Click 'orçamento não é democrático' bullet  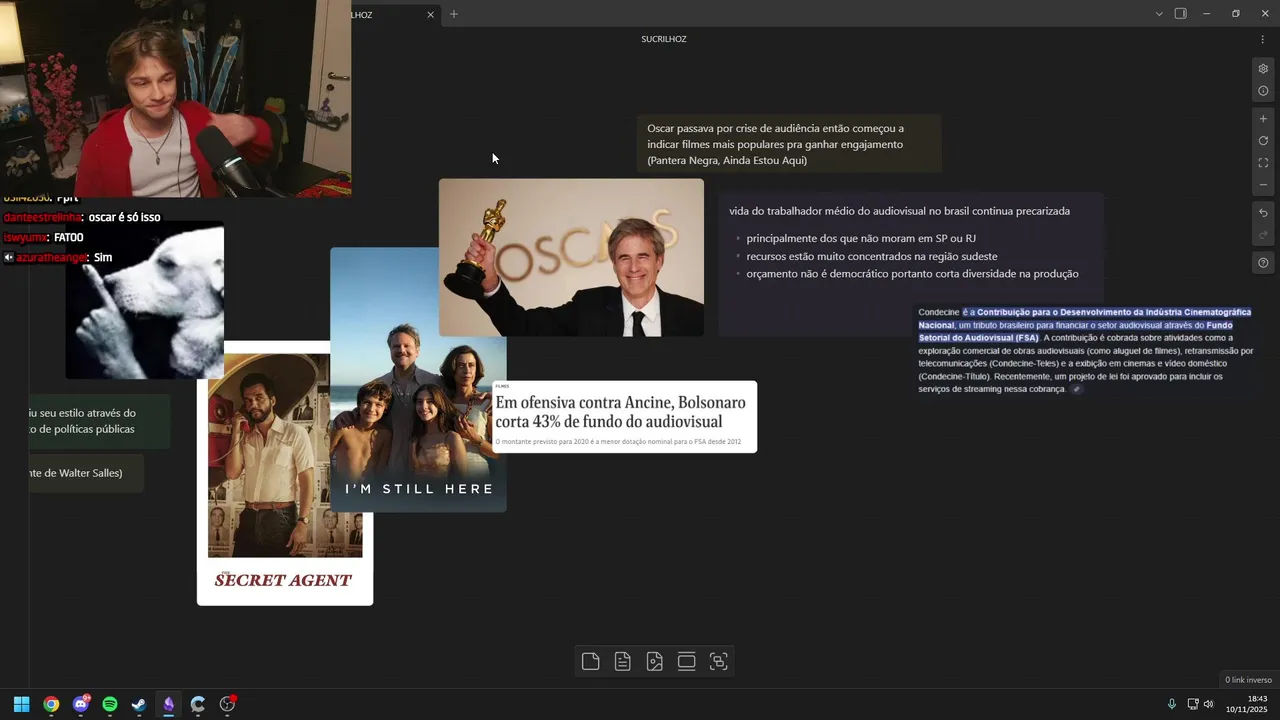pos(912,273)
